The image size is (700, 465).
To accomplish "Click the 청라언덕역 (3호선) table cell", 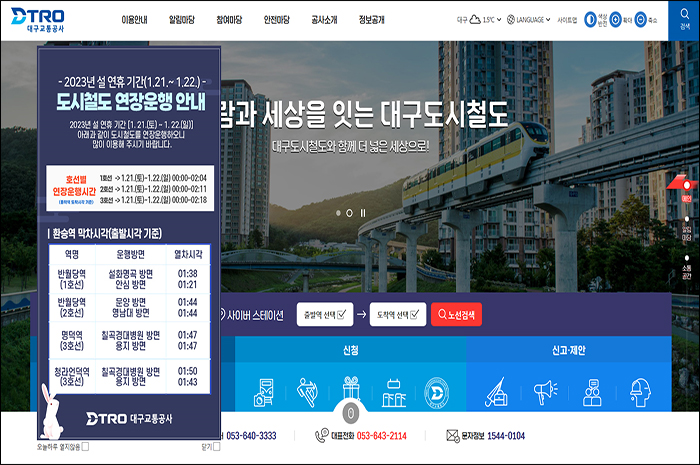I will coord(72,376).
